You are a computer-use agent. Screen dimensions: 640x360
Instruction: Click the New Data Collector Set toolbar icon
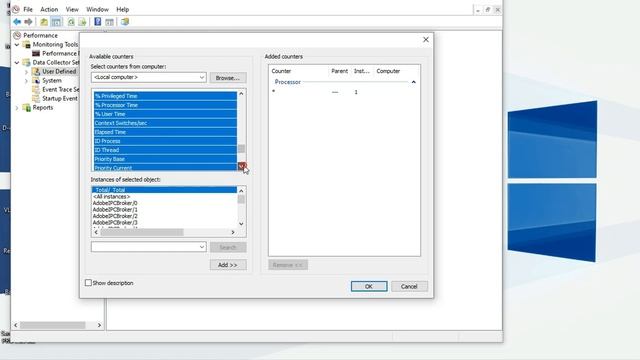click(x=125, y=22)
